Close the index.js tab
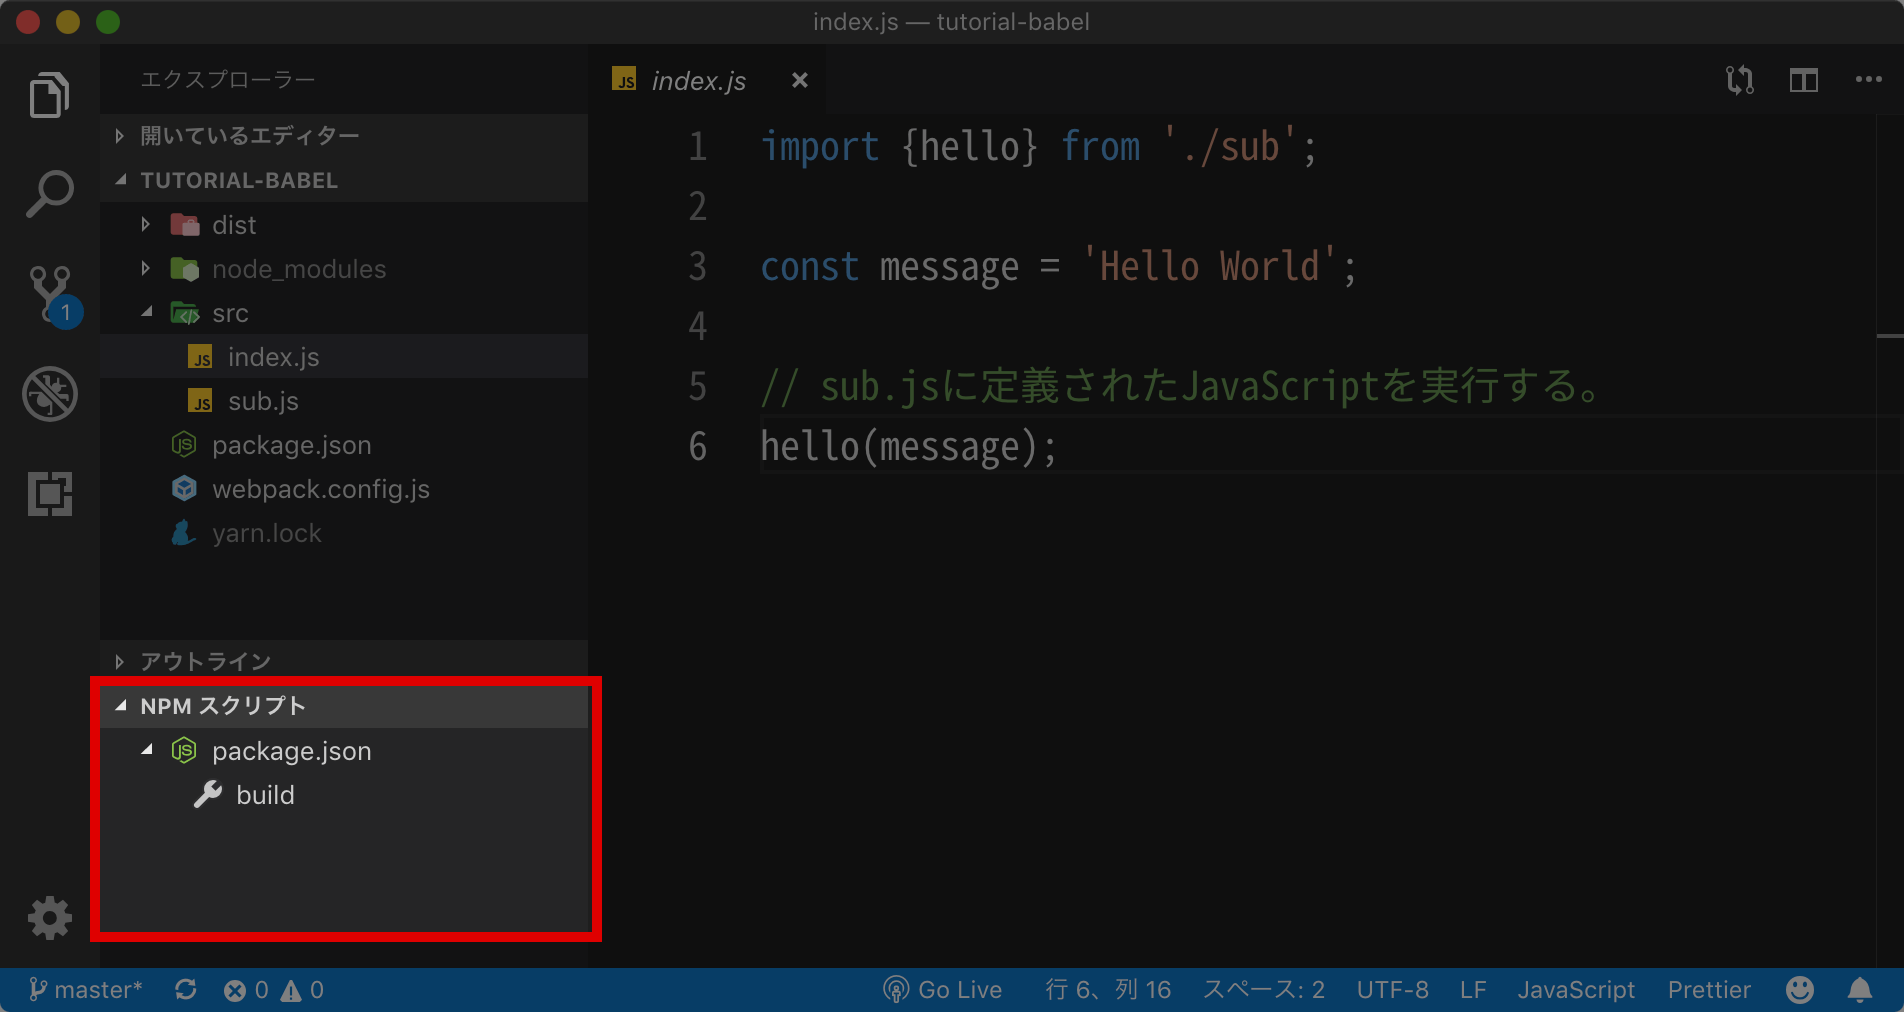1904x1012 pixels. tap(799, 80)
